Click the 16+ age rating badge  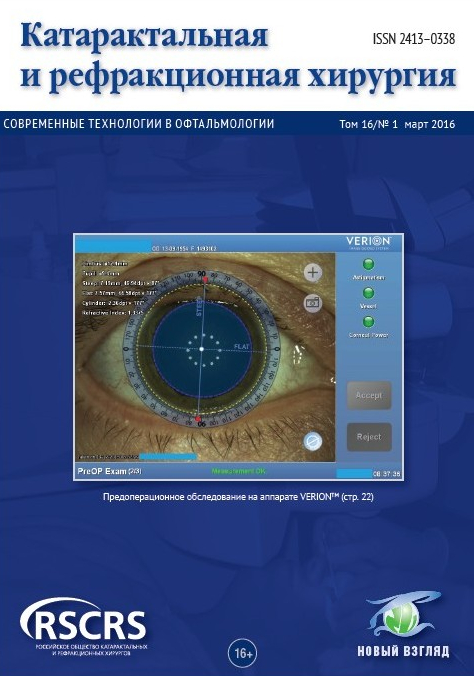pos(243,653)
